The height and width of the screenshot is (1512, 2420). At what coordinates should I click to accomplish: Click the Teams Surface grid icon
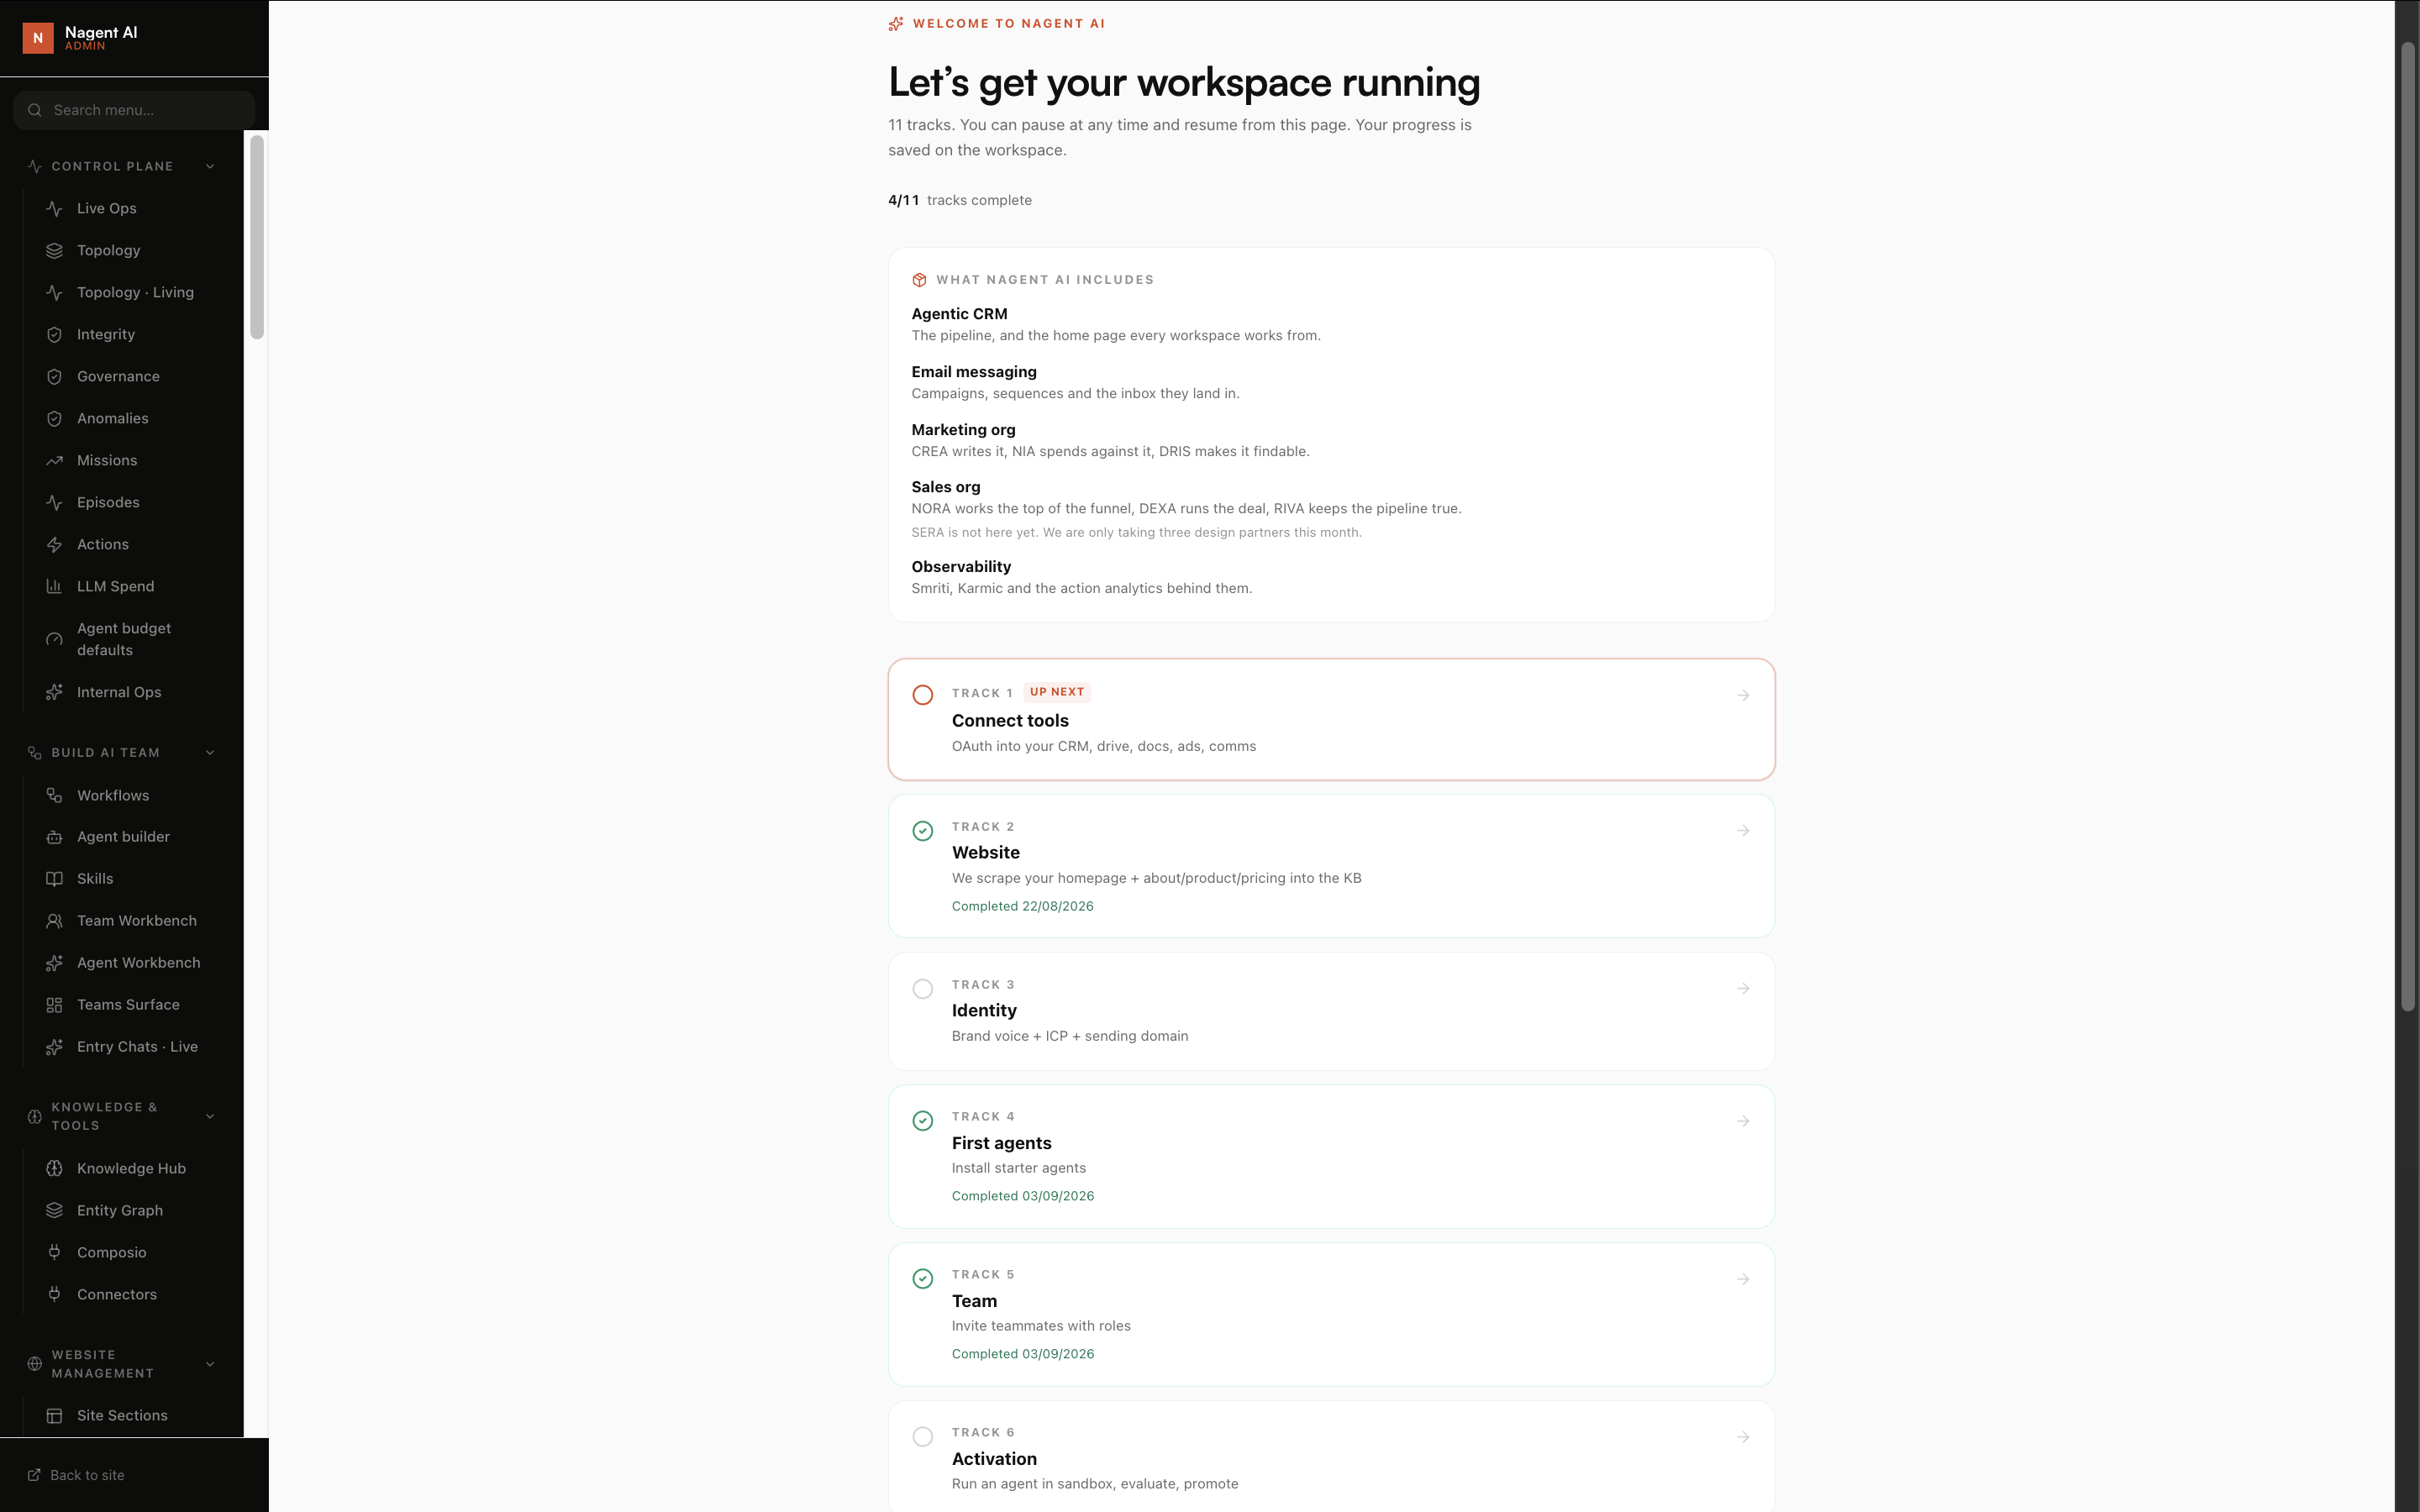click(x=54, y=1005)
